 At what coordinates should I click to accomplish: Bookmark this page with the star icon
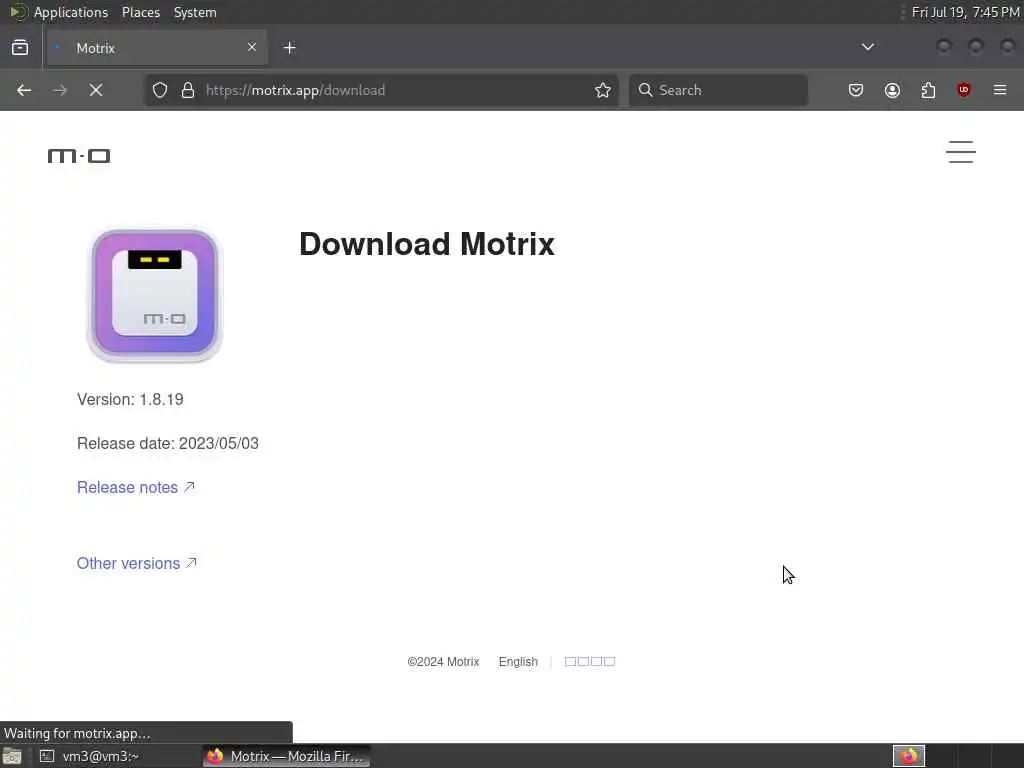pyautogui.click(x=603, y=90)
